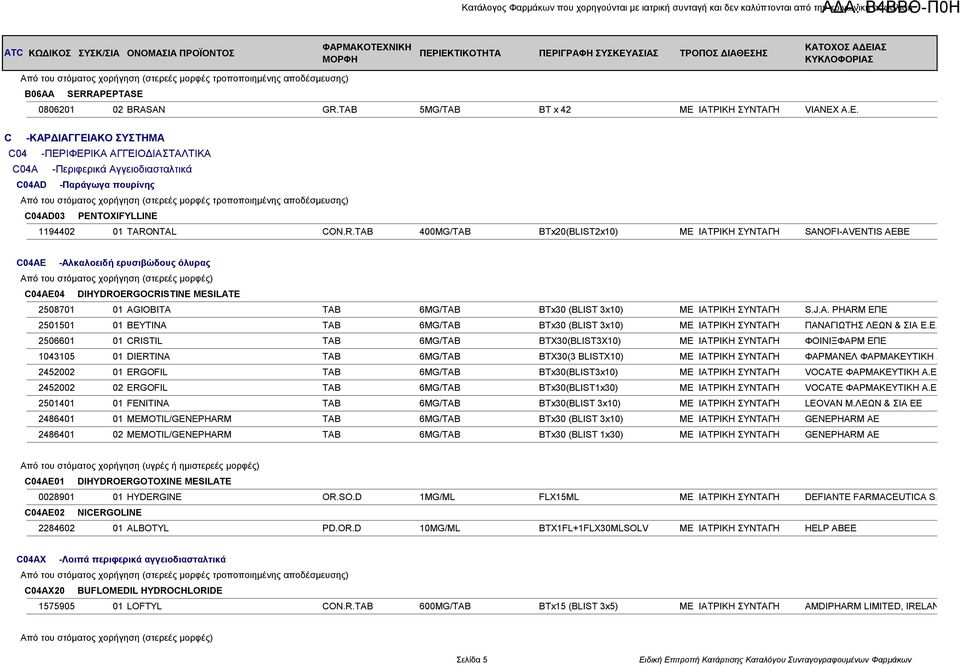Click SANOFI-AVENTIS AEBE license holder
The image size is (960, 666).
coord(857,231)
